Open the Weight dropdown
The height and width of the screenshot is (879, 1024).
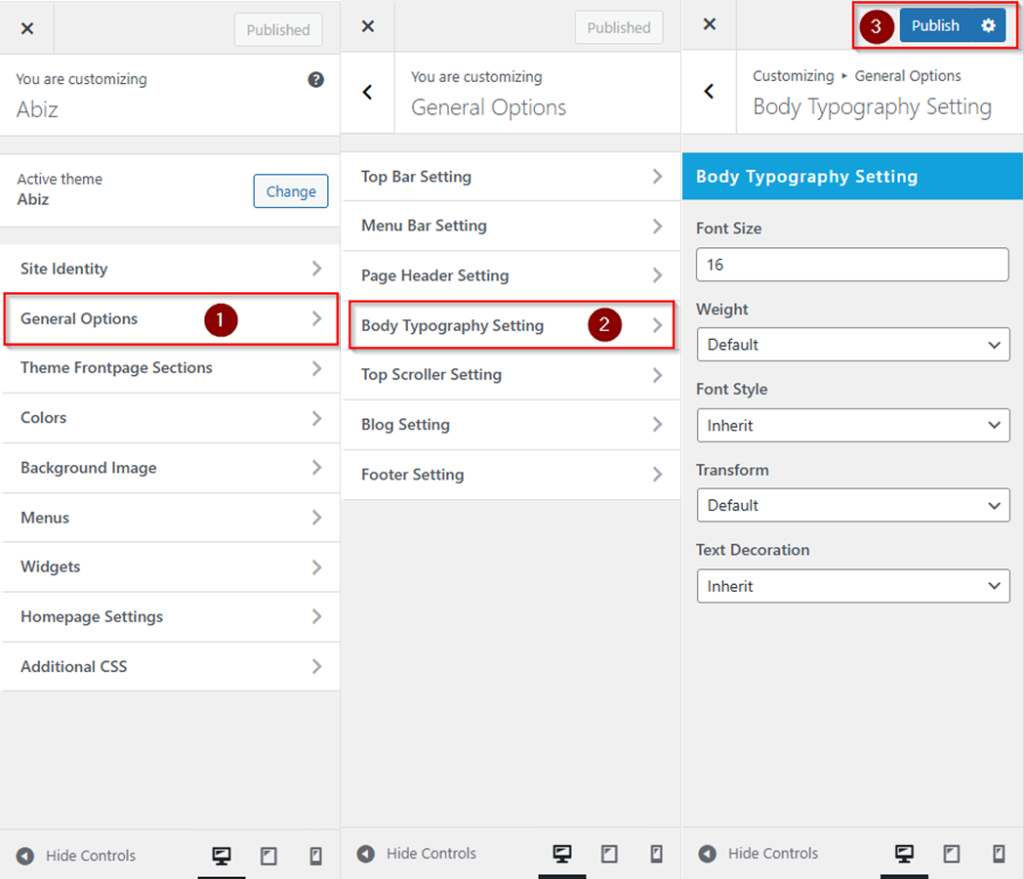pos(853,345)
